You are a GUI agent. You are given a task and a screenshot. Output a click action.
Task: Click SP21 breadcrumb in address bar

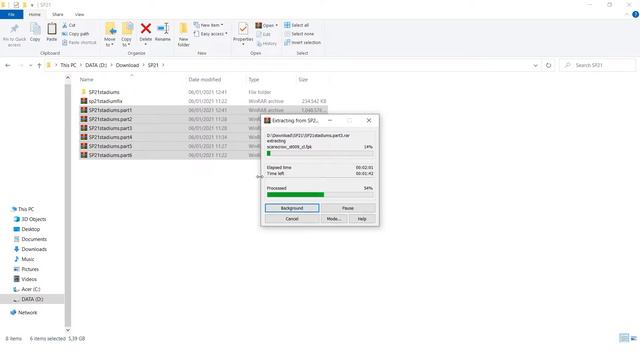(x=153, y=65)
